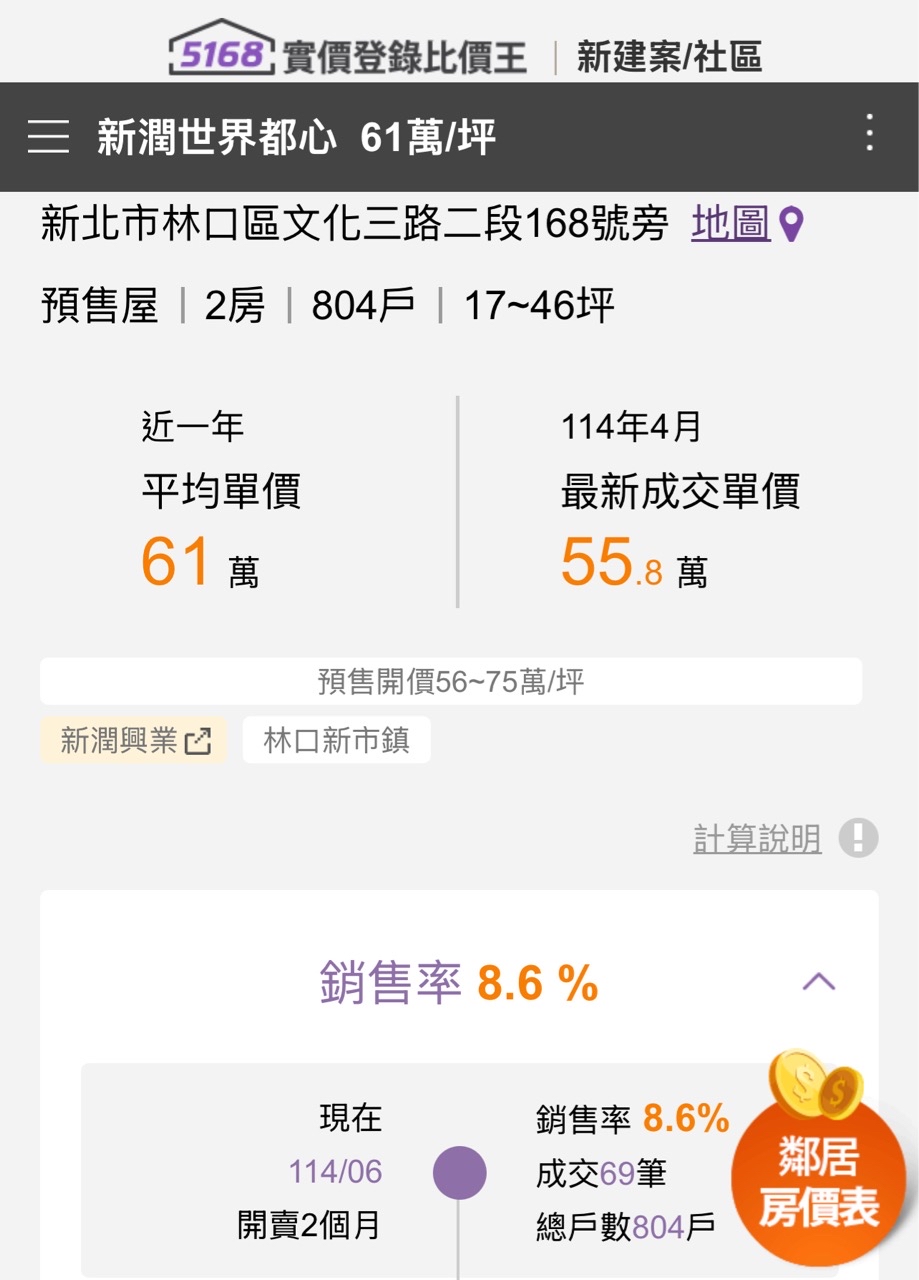Image resolution: width=919 pixels, height=1280 pixels.
Task: Open the hamburger menu icon
Action: pyautogui.click(x=48, y=136)
